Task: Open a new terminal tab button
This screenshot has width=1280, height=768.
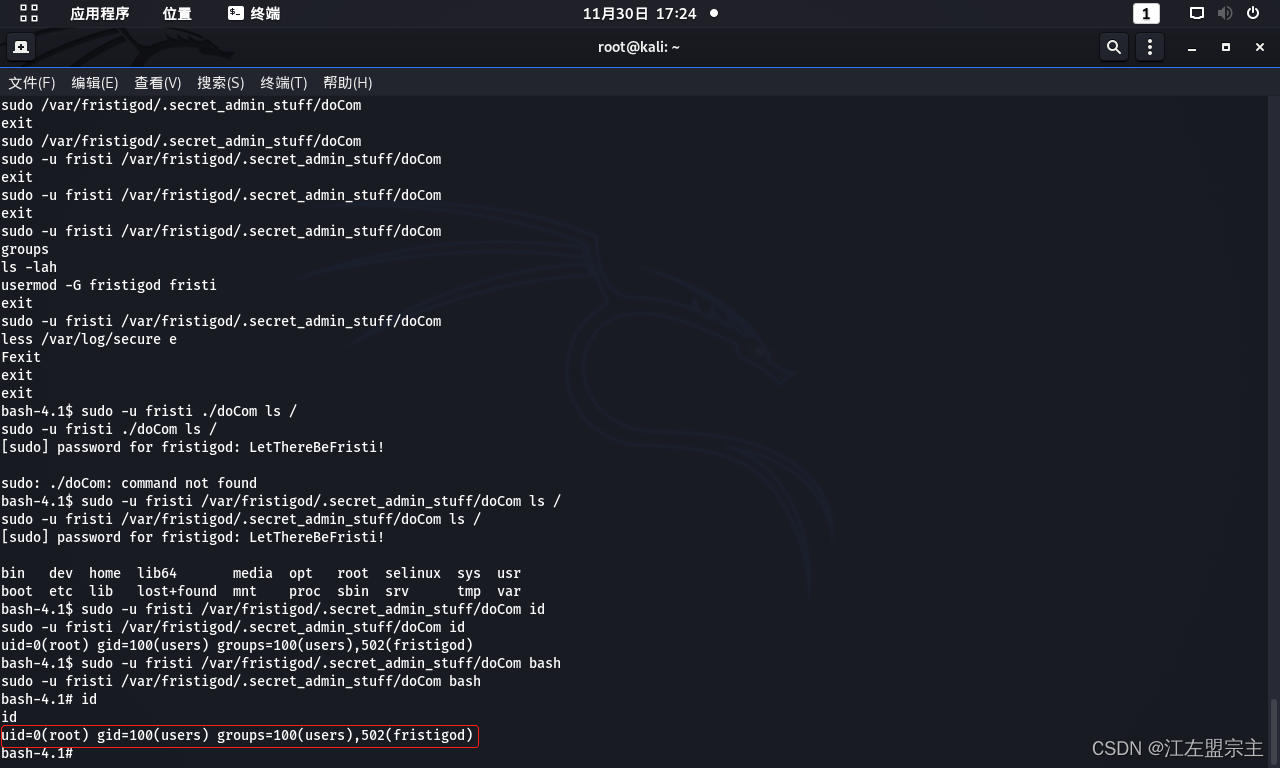Action: pyautogui.click(x=21, y=47)
